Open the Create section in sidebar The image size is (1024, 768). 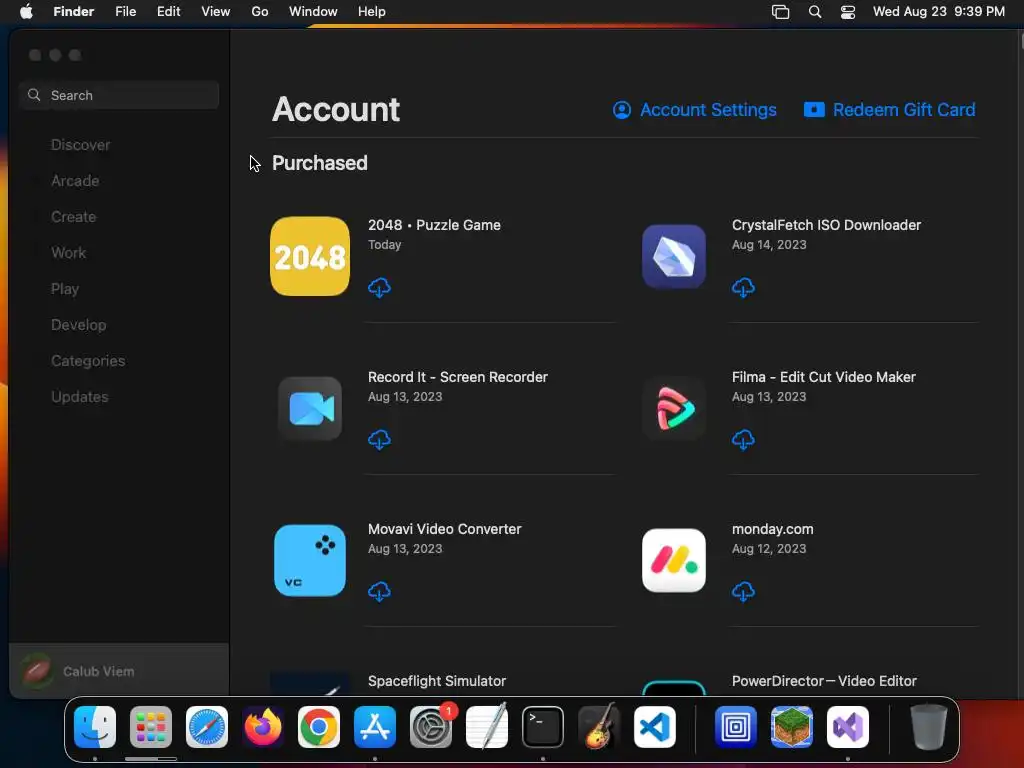(x=74, y=217)
